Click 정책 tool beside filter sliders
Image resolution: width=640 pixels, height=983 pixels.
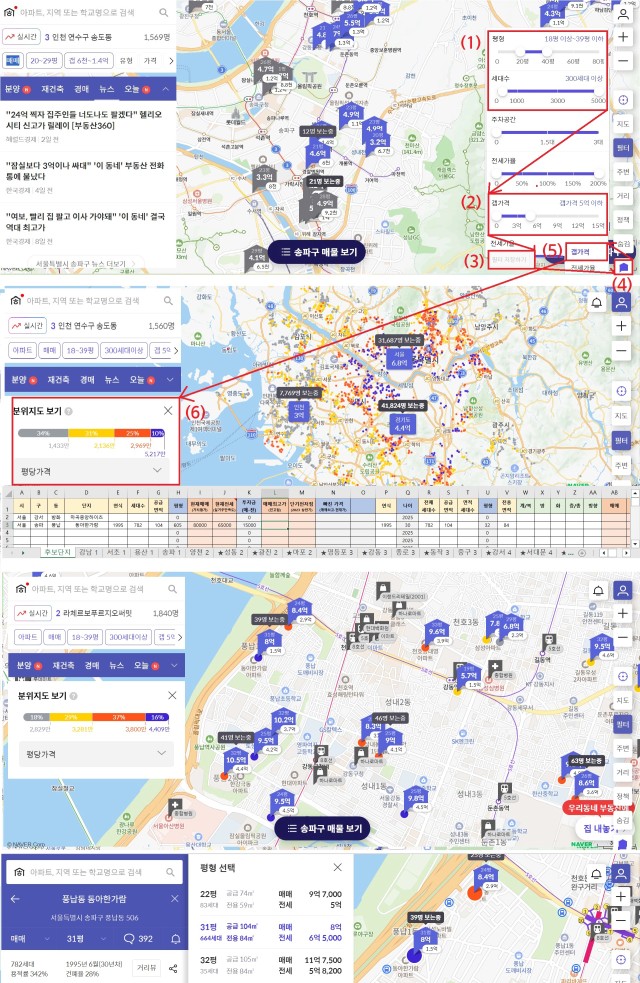(x=623, y=219)
